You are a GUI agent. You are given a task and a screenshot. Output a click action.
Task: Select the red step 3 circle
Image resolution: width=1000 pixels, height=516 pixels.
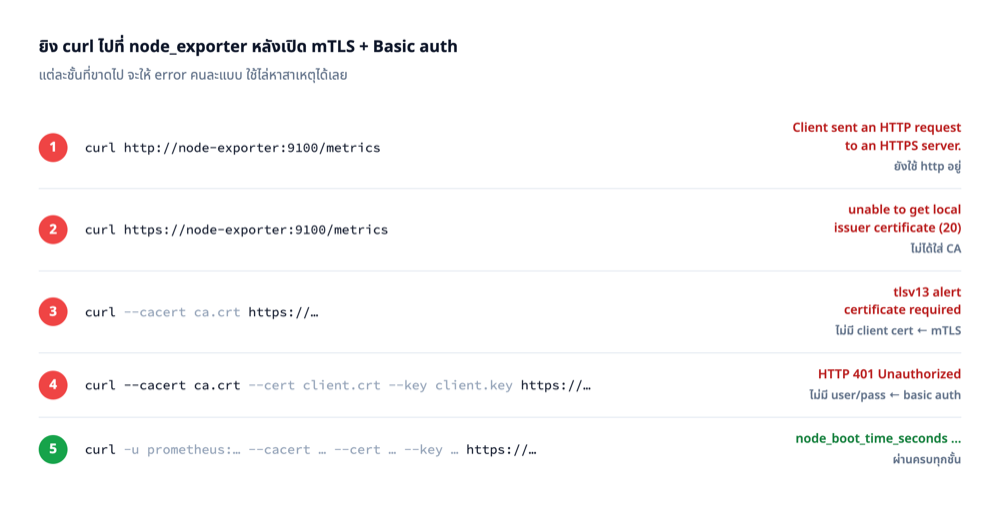53,312
